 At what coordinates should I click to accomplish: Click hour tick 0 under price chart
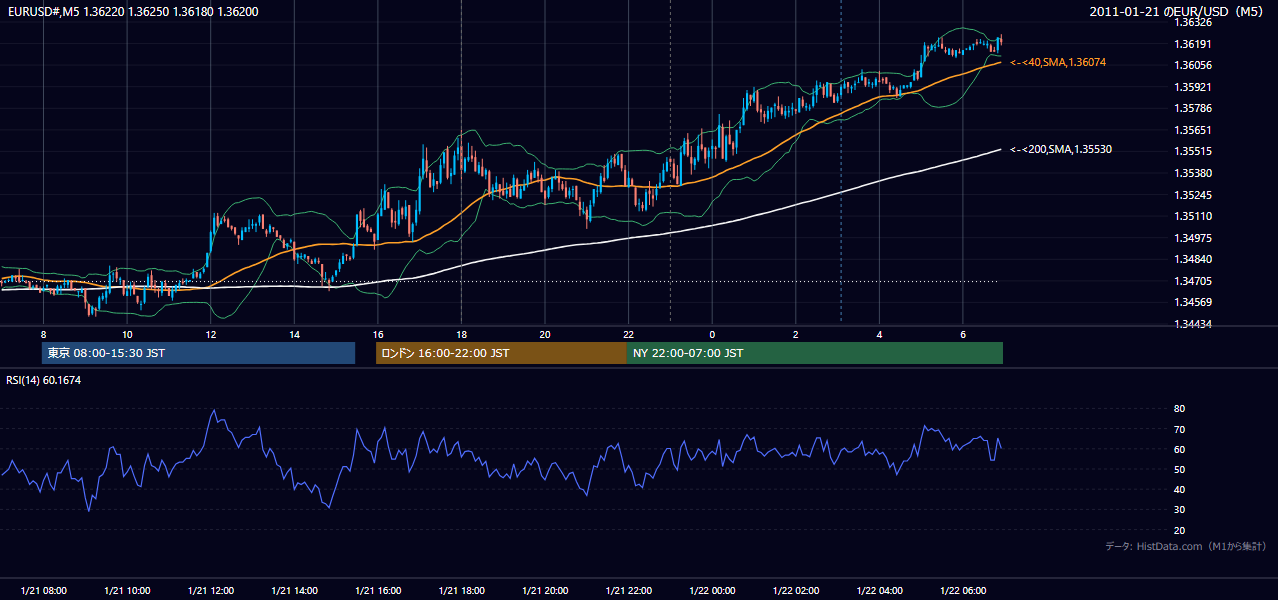pos(712,334)
